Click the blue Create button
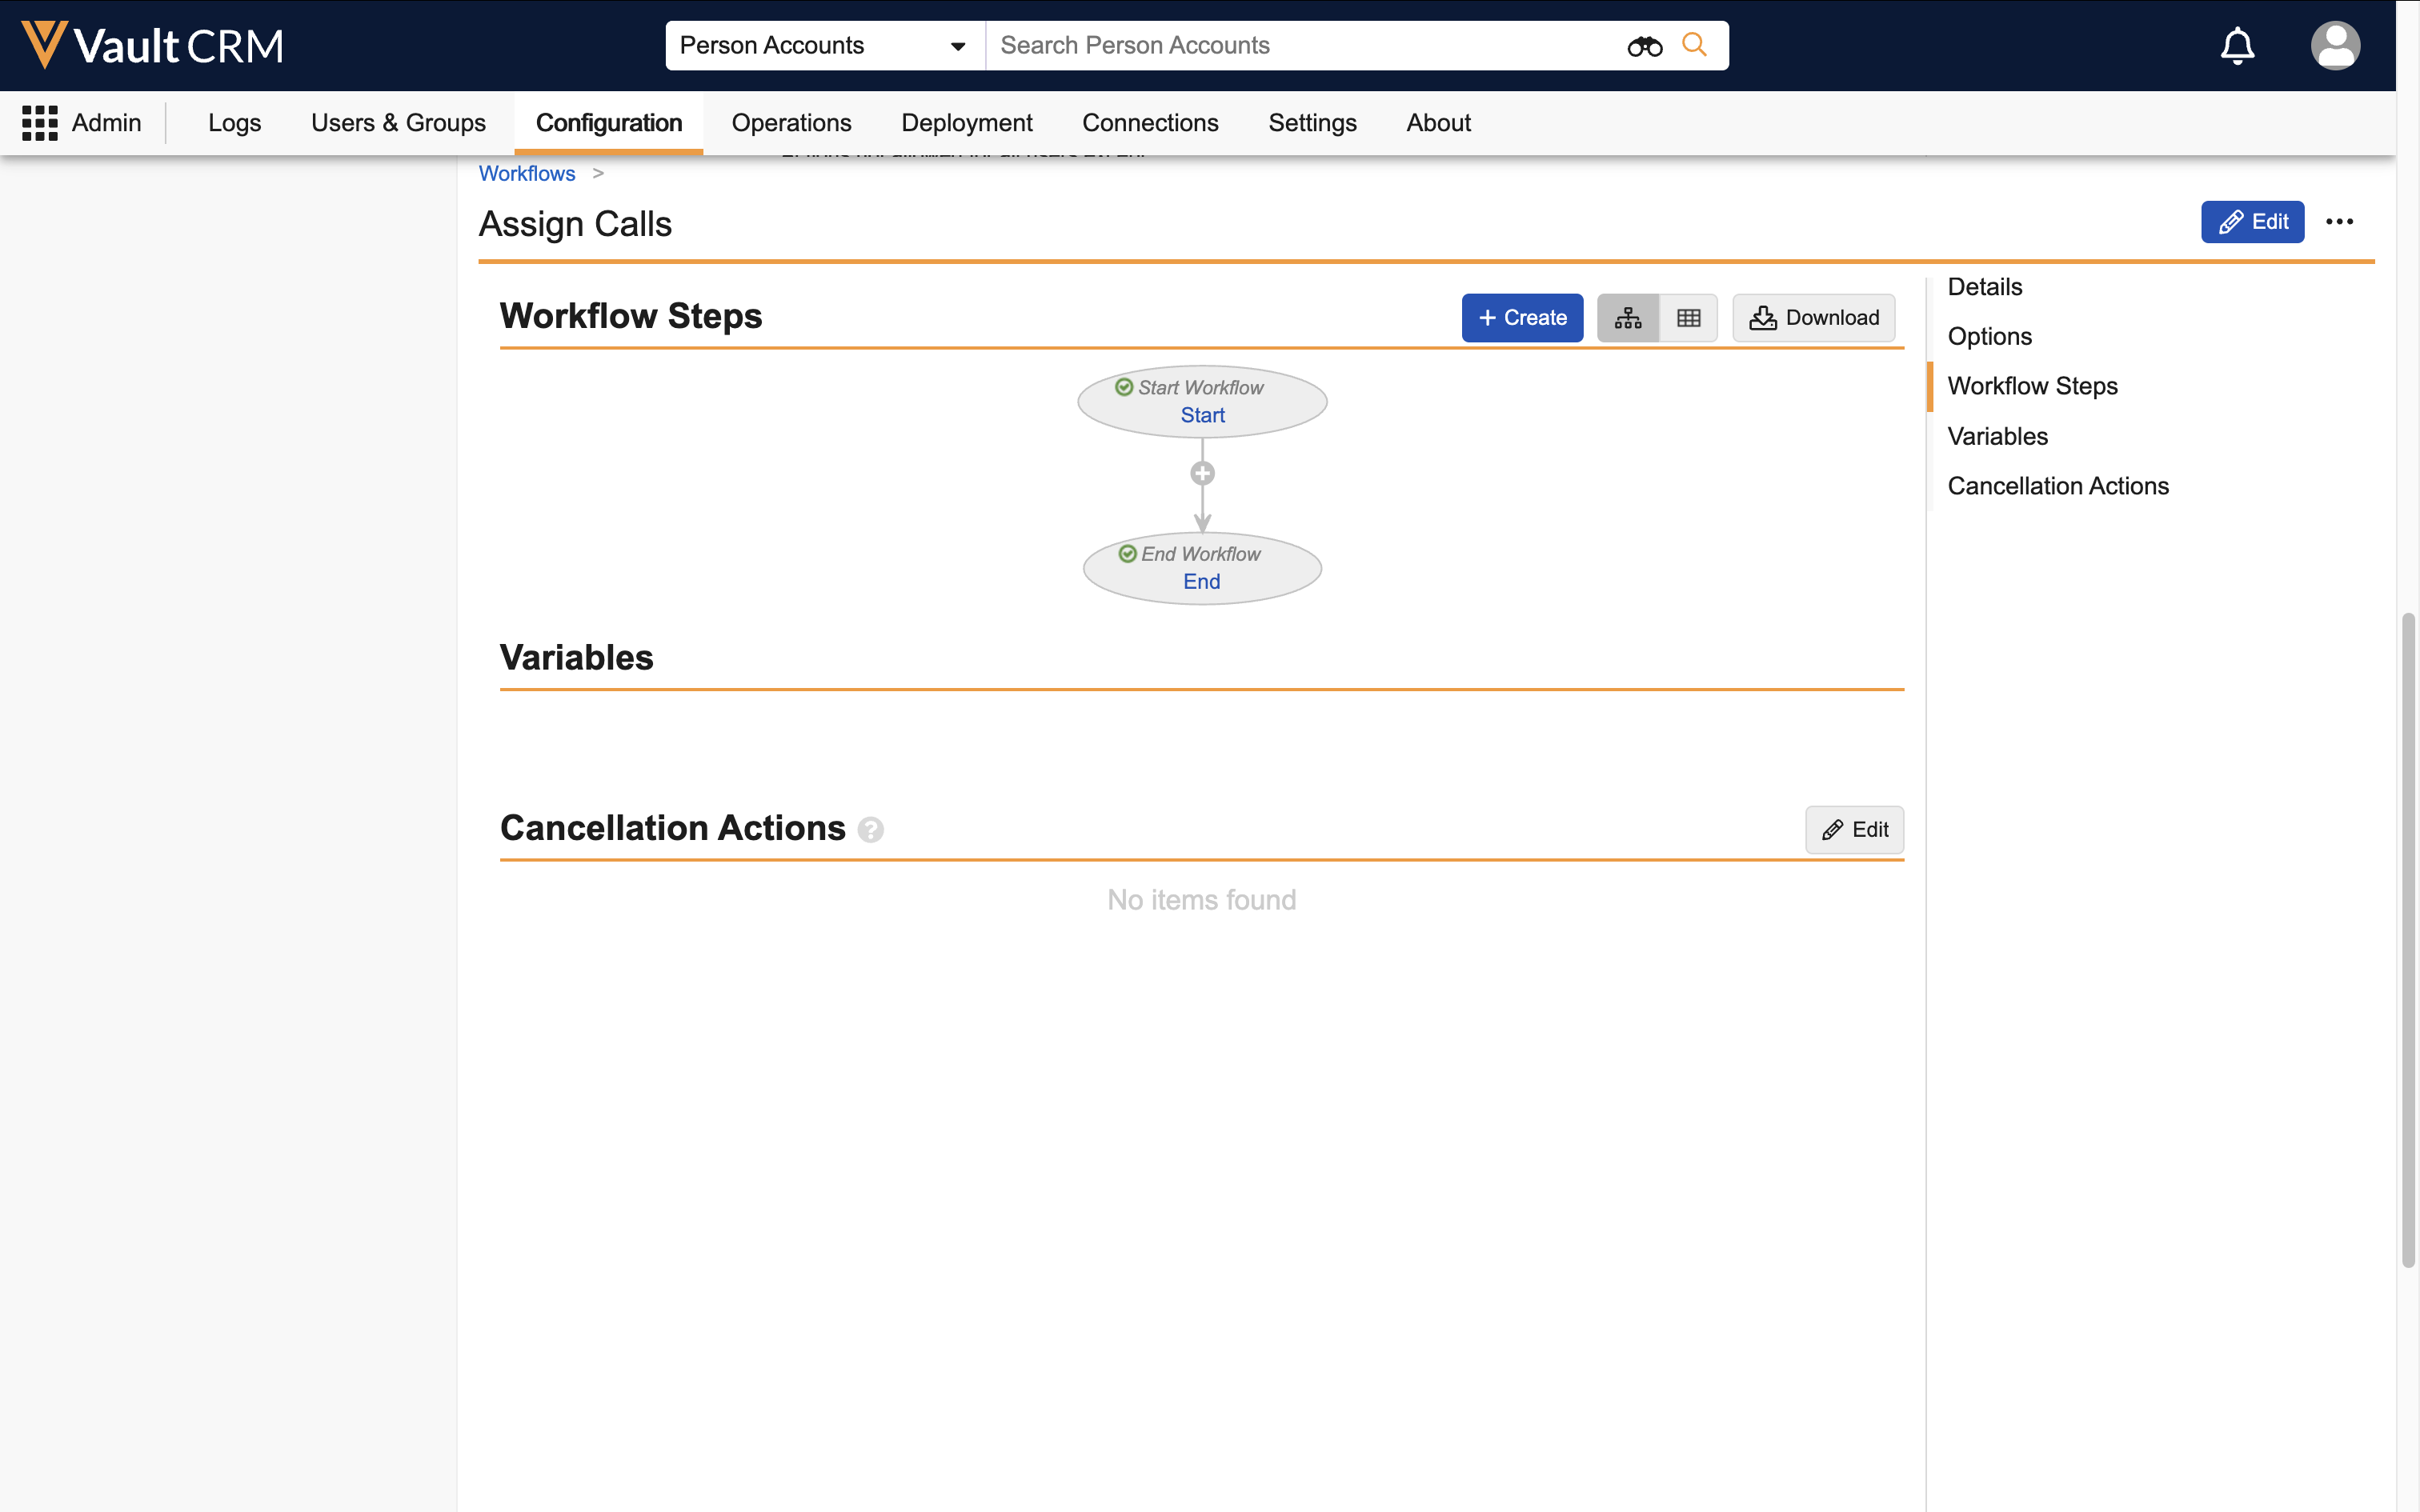Screen dimensions: 2420x1512 pyautogui.click(x=1521, y=318)
